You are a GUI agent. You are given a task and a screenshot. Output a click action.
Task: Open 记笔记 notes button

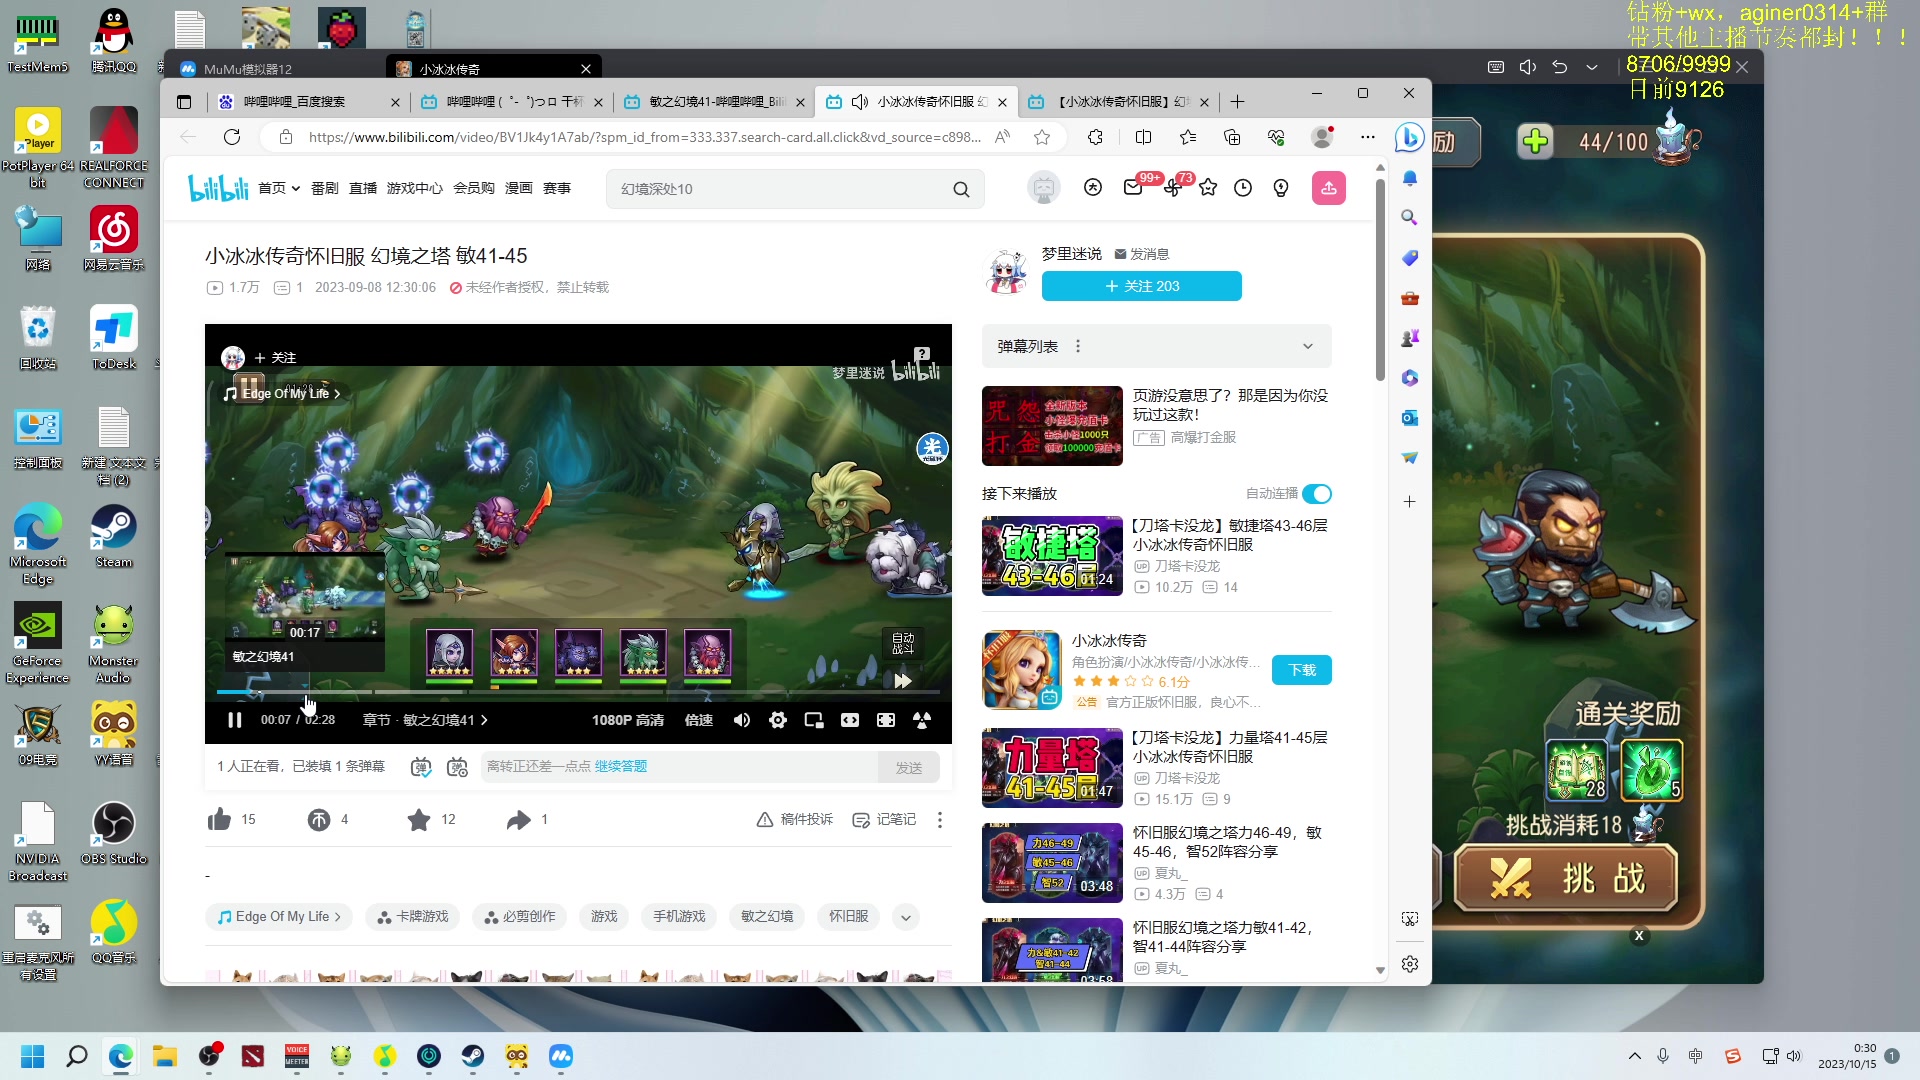pyautogui.click(x=884, y=819)
